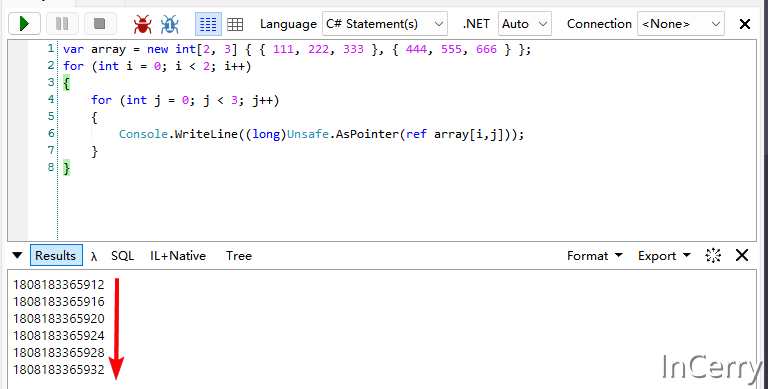The image size is (768, 389).
Task: Click the clear results sparkle icon
Action: pyautogui.click(x=713, y=255)
